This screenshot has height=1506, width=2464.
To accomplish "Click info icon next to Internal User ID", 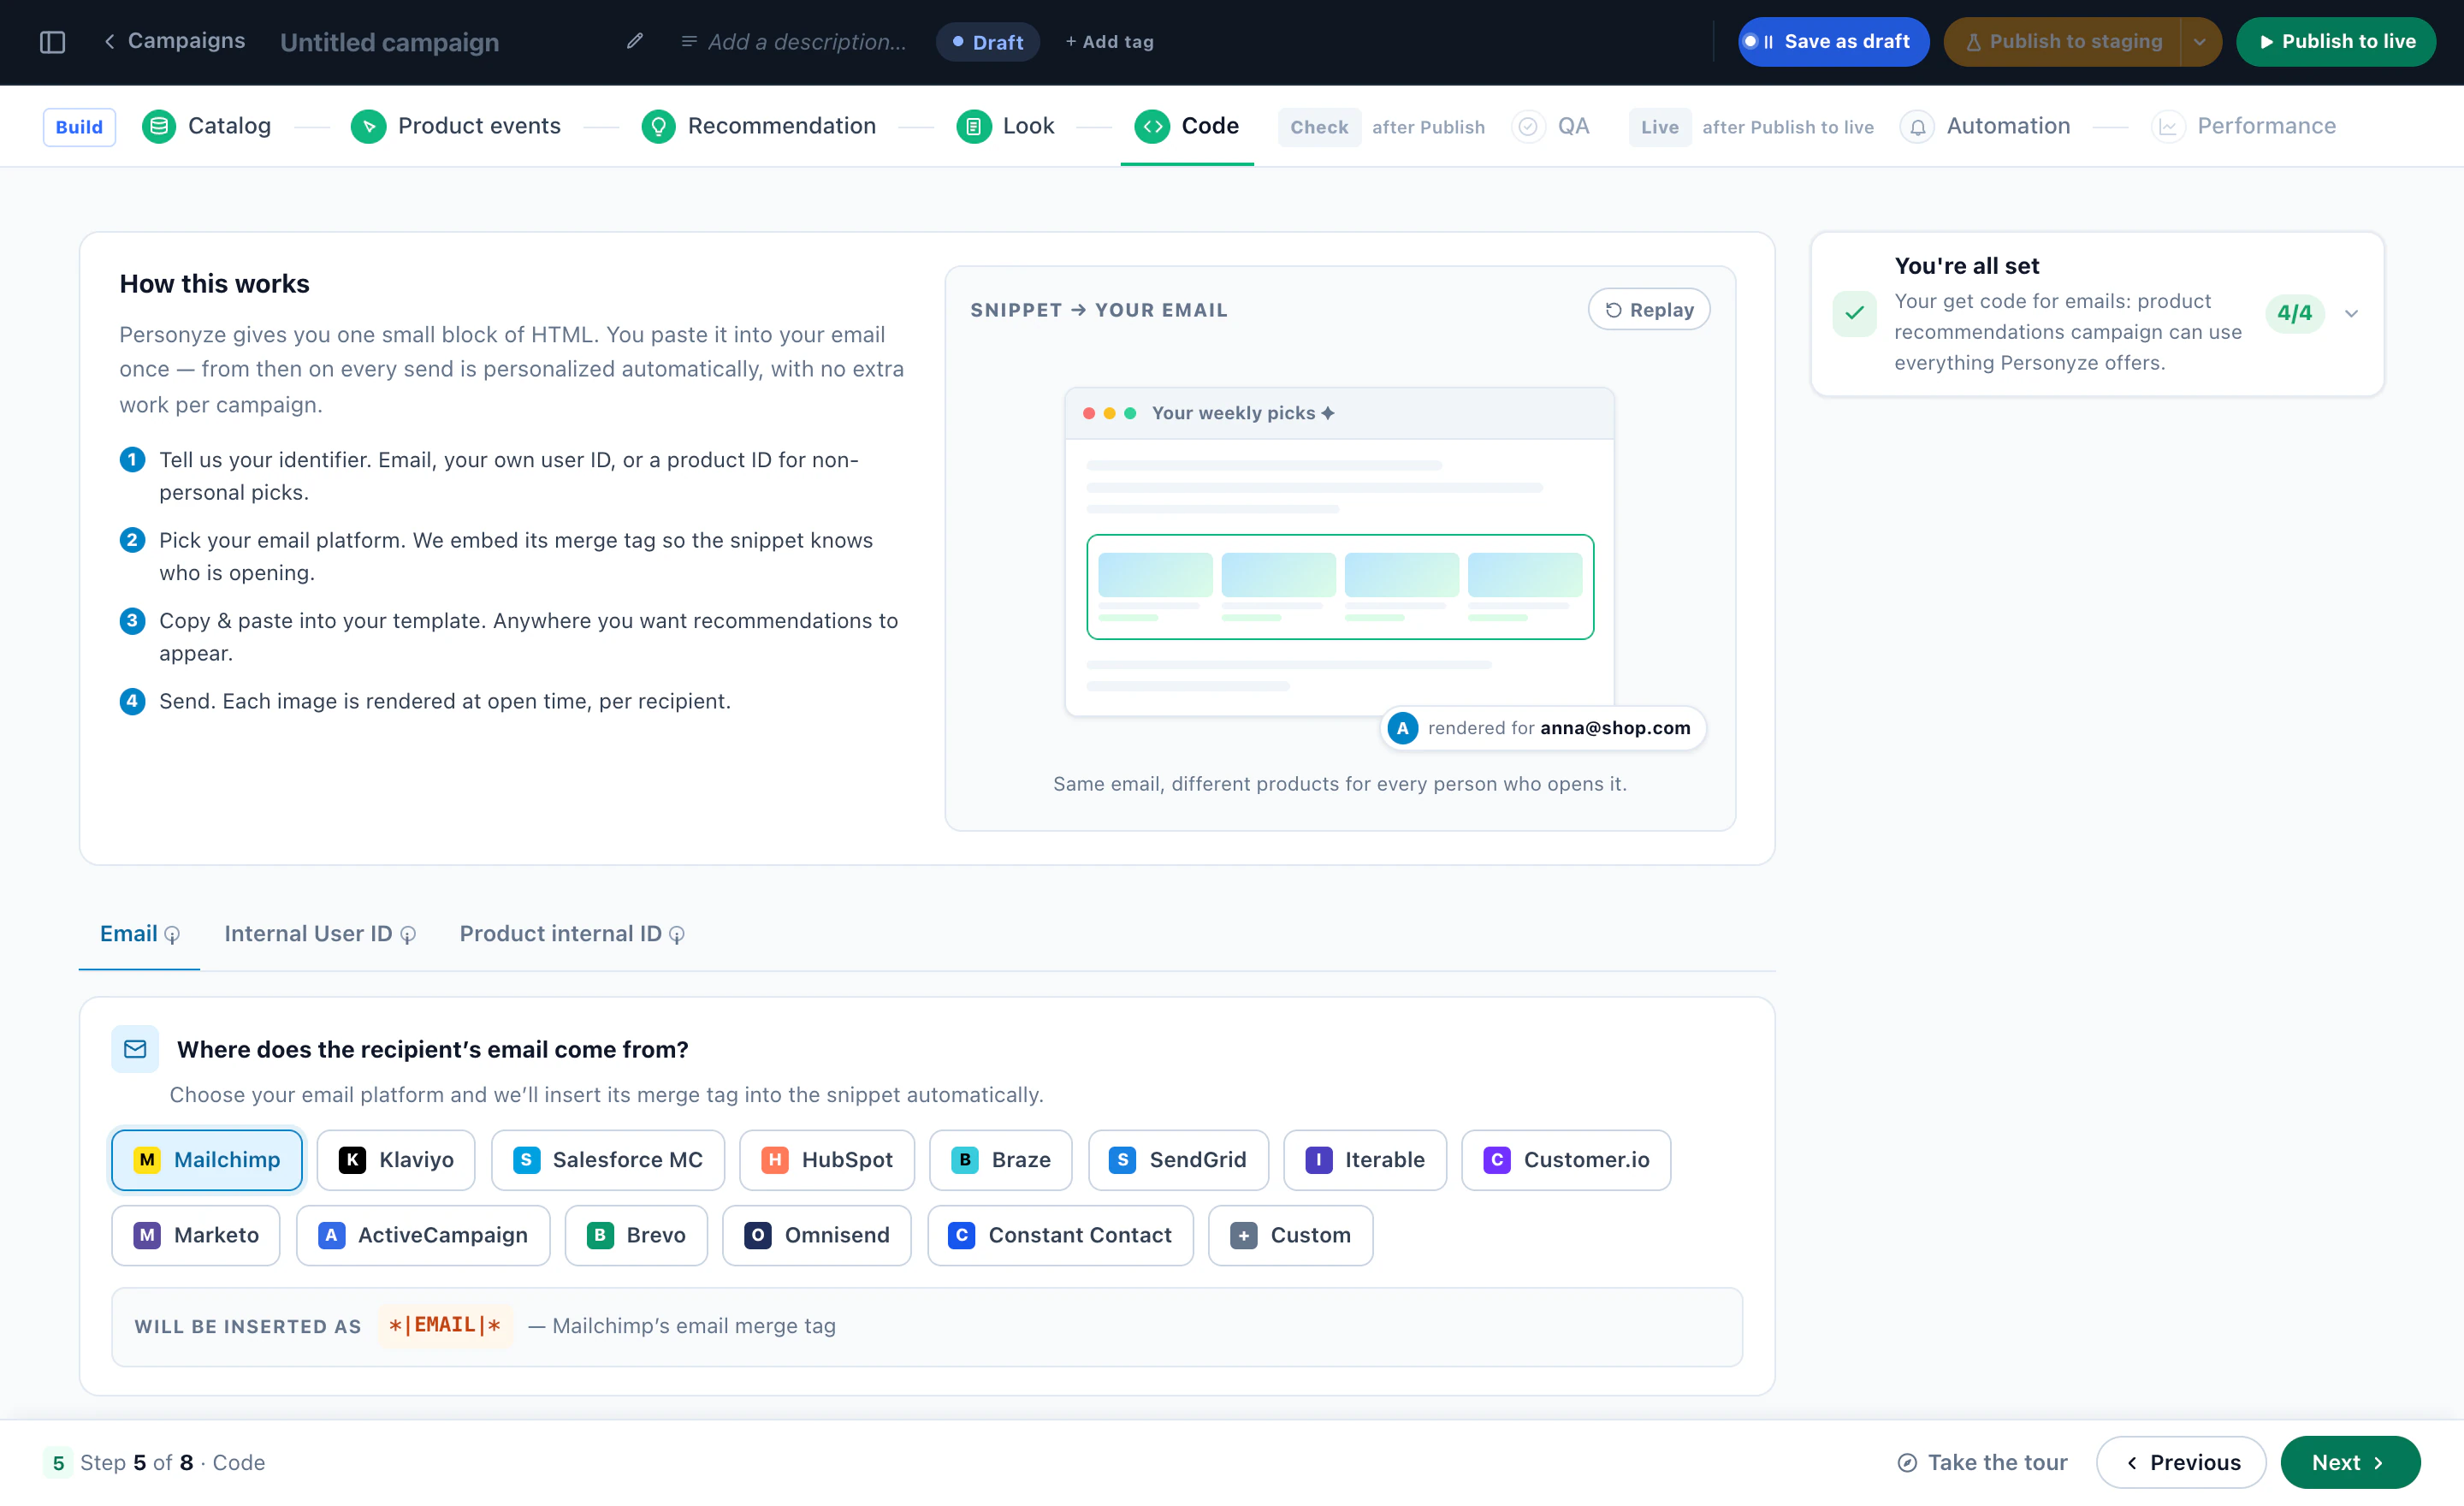I will click(x=408, y=934).
